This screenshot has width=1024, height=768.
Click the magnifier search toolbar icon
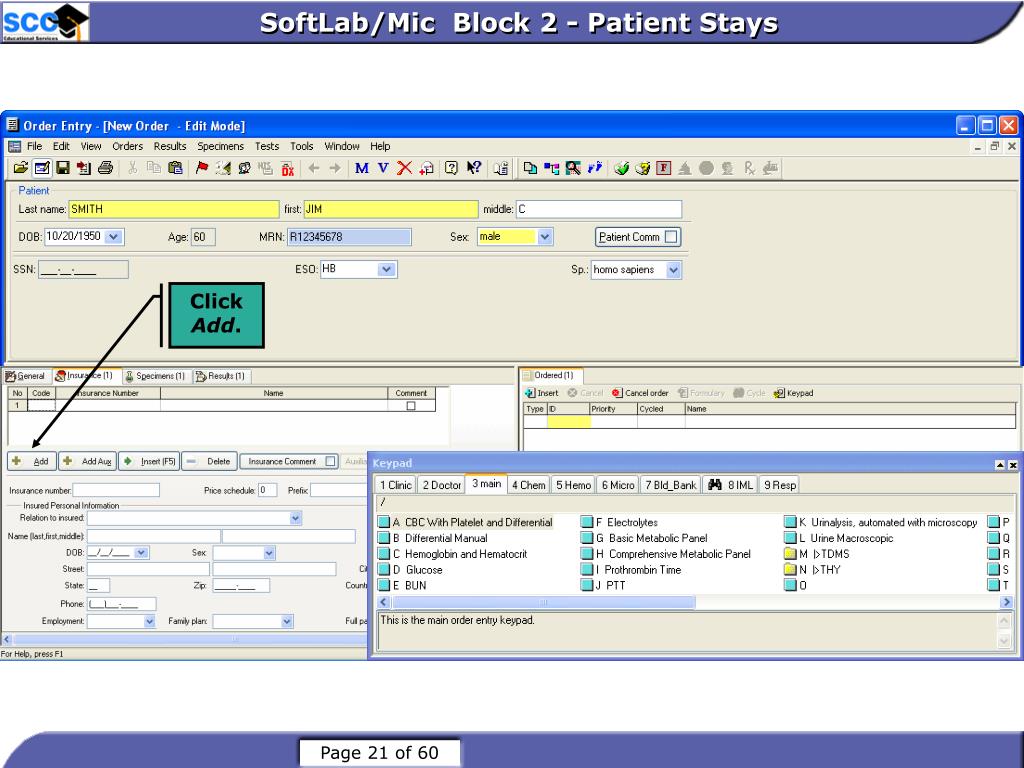pyautogui.click(x=573, y=168)
